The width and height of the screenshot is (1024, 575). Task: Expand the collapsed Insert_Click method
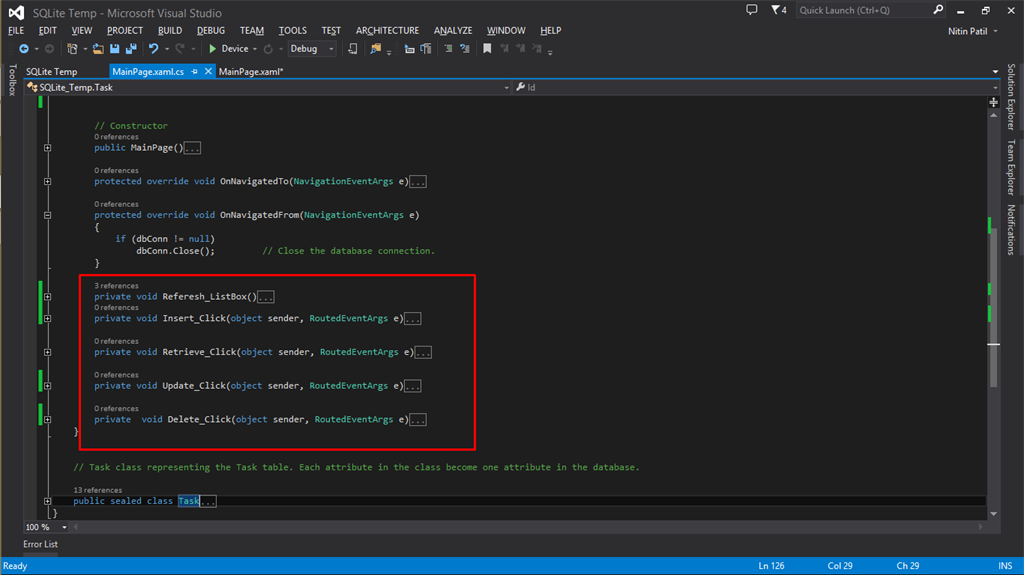(47, 319)
